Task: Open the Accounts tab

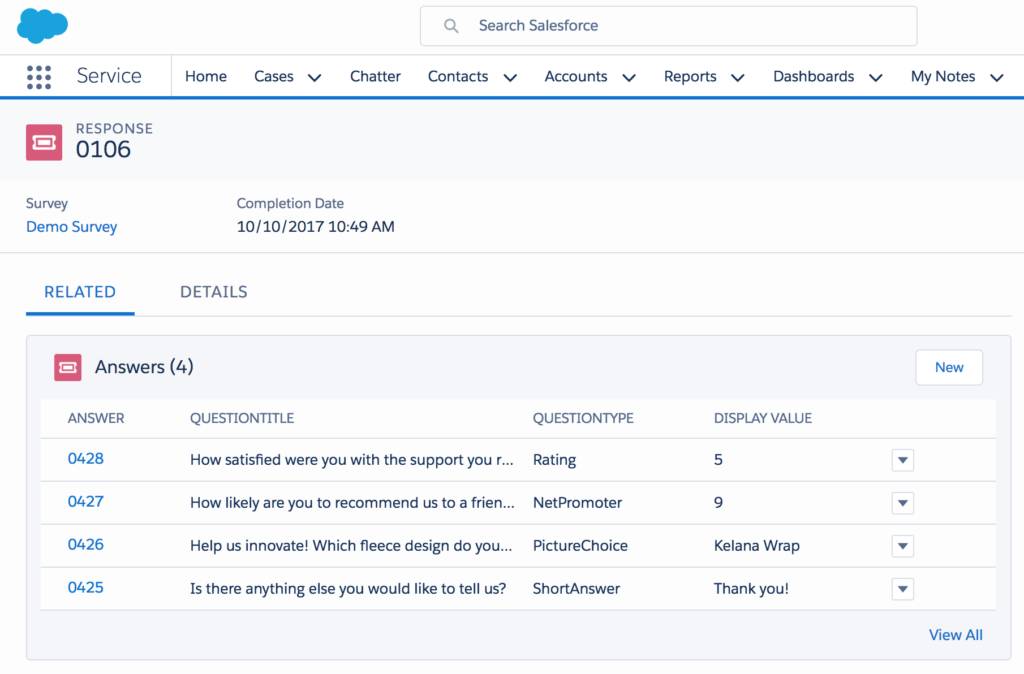Action: tap(576, 76)
